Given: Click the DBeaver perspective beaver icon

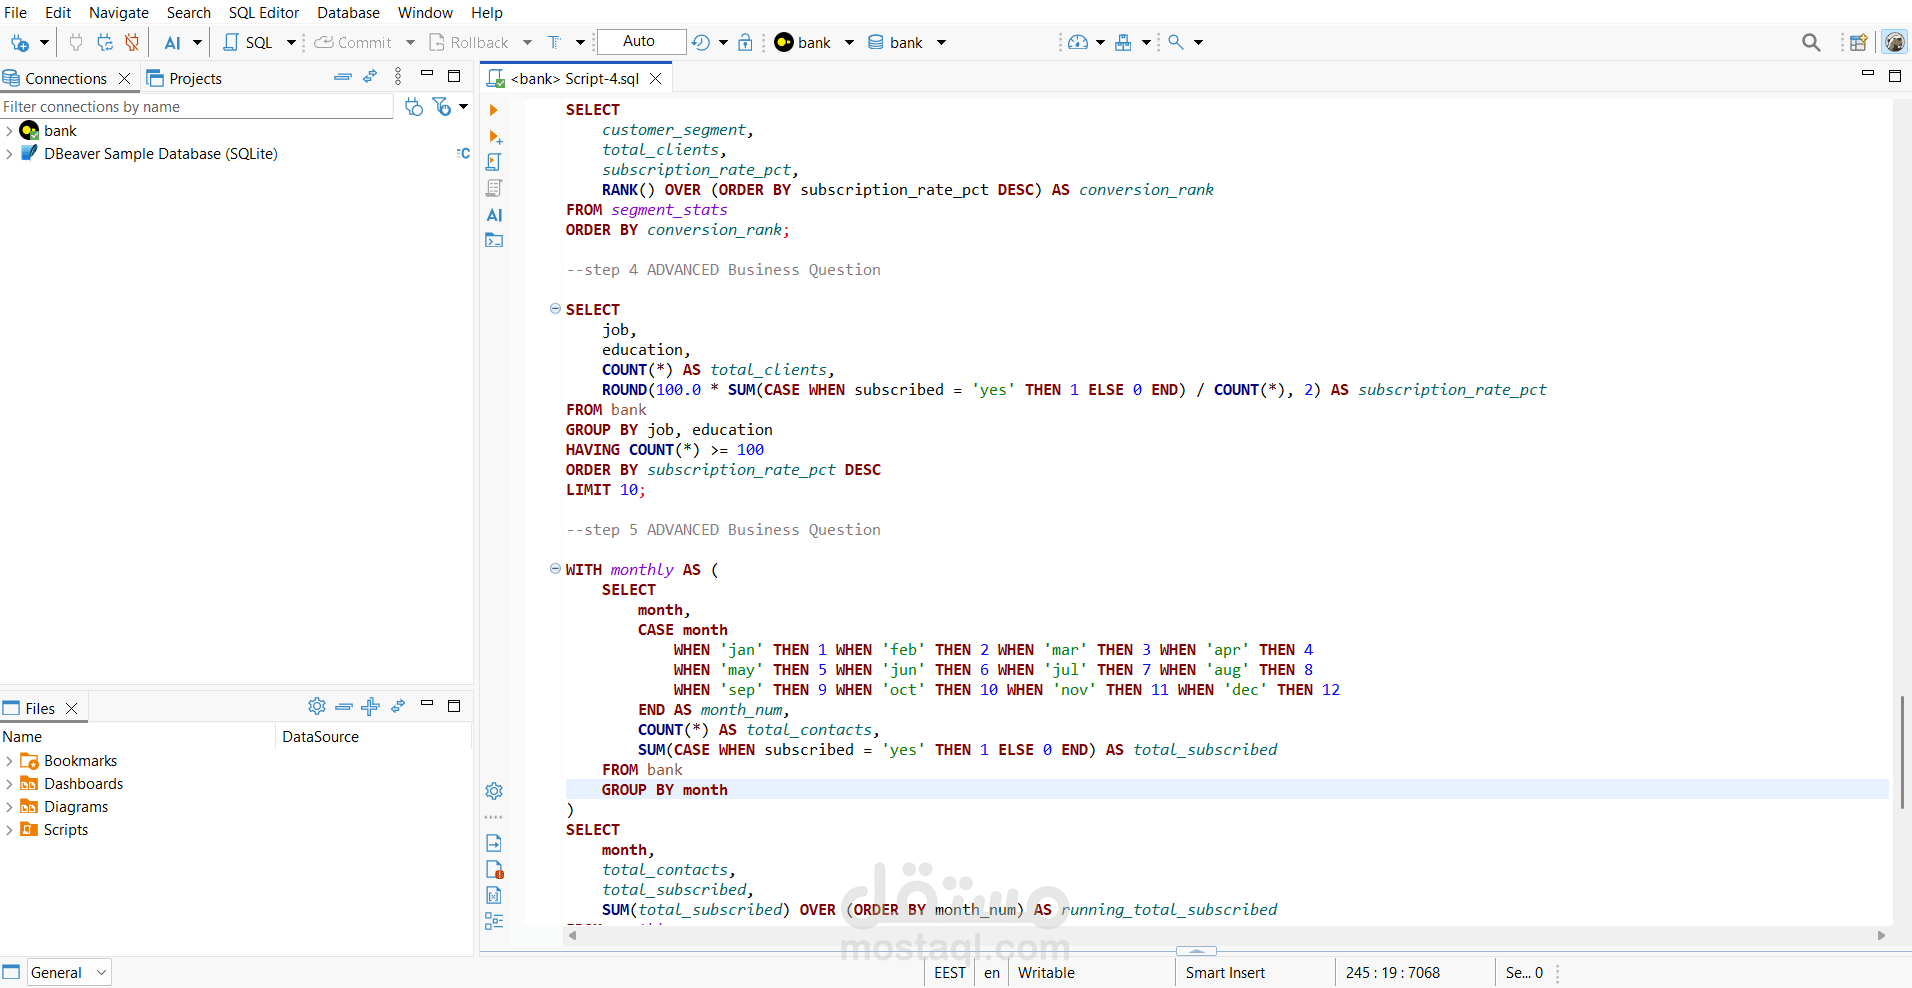Looking at the screenshot, I should (1894, 43).
